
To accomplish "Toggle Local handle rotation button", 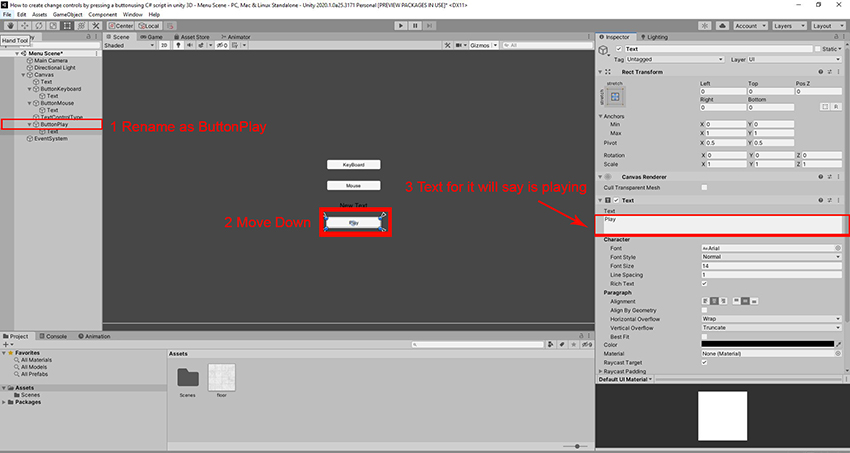I will pos(149,25).
